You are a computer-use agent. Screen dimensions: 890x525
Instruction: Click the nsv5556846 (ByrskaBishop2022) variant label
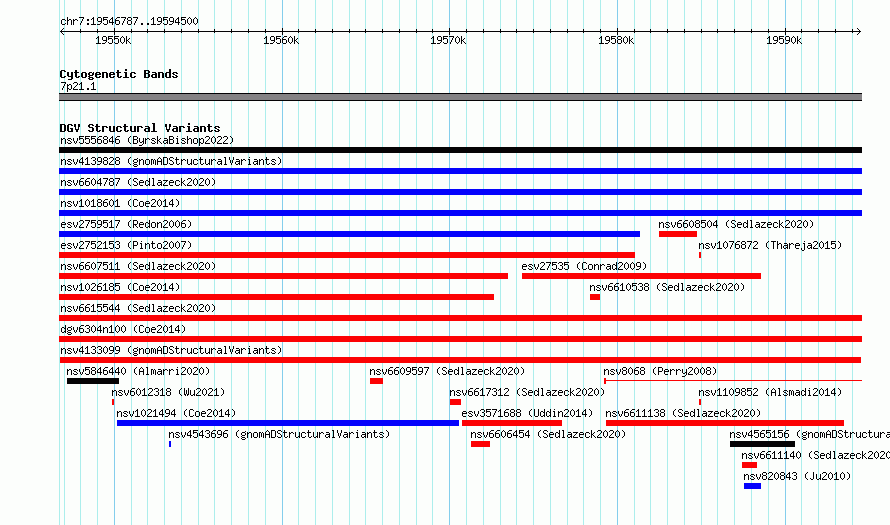tap(147, 140)
